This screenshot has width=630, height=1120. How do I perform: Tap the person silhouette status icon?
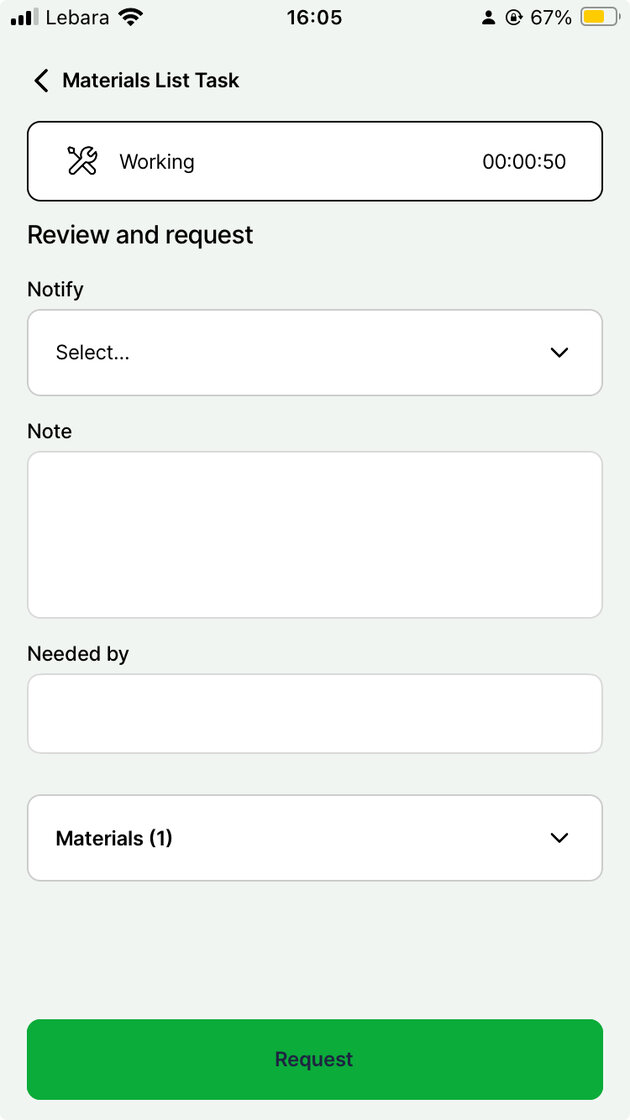[x=488, y=17]
